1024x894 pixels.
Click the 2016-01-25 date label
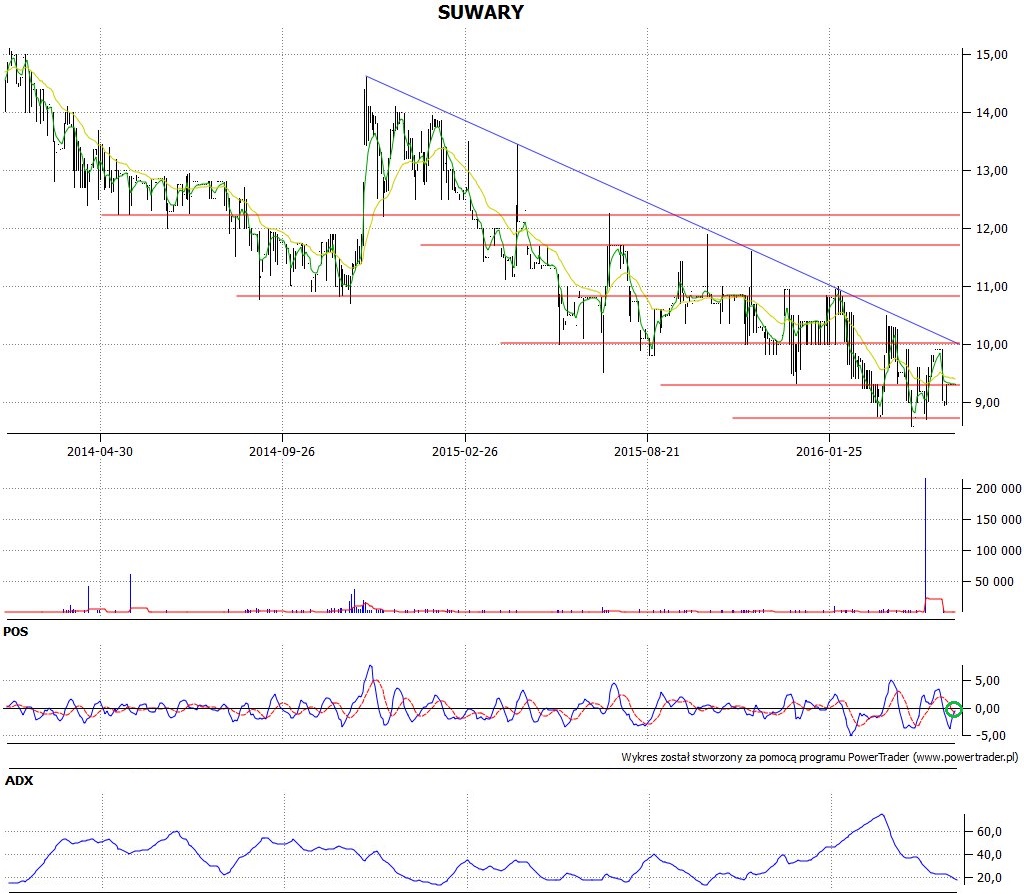pyautogui.click(x=829, y=451)
